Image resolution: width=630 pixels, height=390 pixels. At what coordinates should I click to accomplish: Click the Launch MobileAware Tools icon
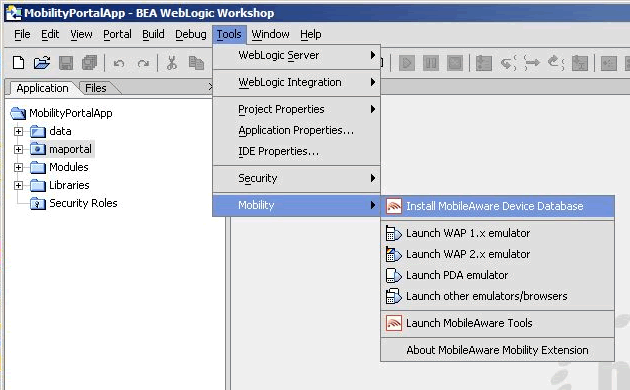[x=394, y=323]
